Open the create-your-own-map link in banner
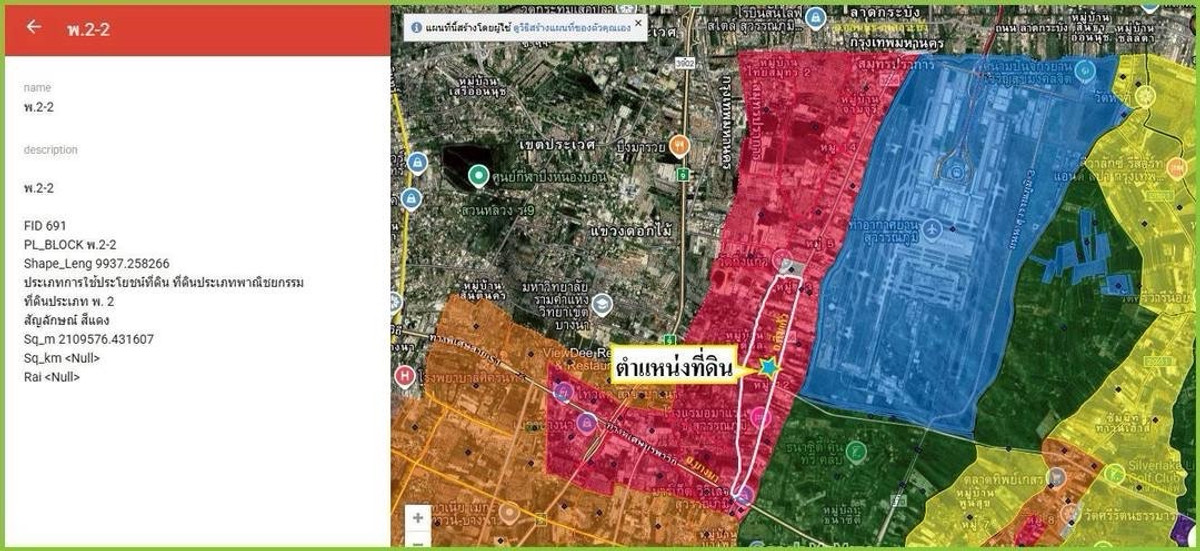The width and height of the screenshot is (1200, 551). click(571, 28)
